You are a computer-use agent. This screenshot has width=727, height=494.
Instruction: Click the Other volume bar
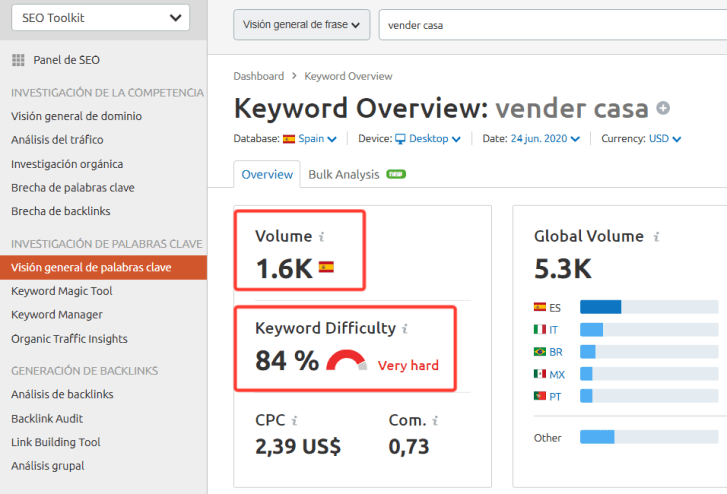(x=649, y=436)
